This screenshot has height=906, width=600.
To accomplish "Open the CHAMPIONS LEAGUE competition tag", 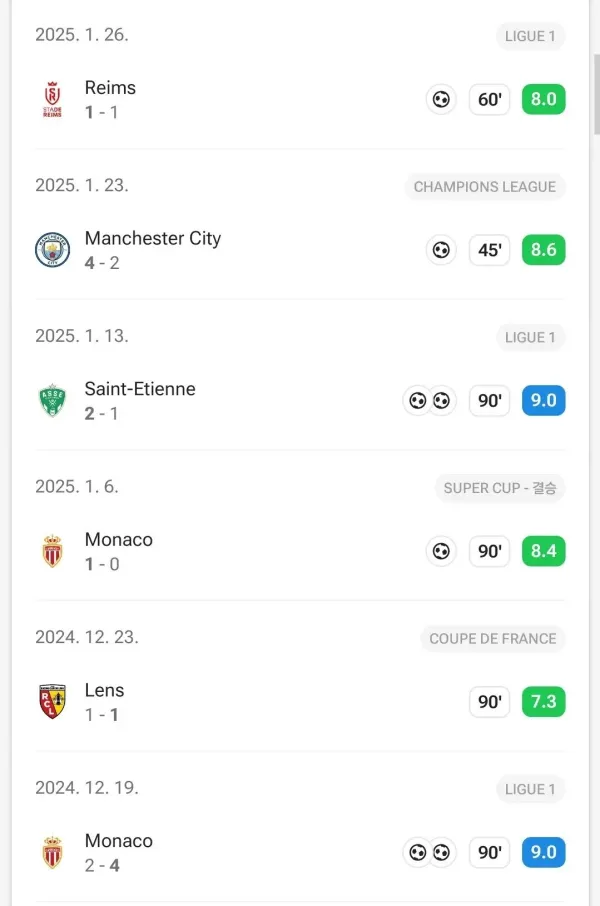I will pos(485,187).
